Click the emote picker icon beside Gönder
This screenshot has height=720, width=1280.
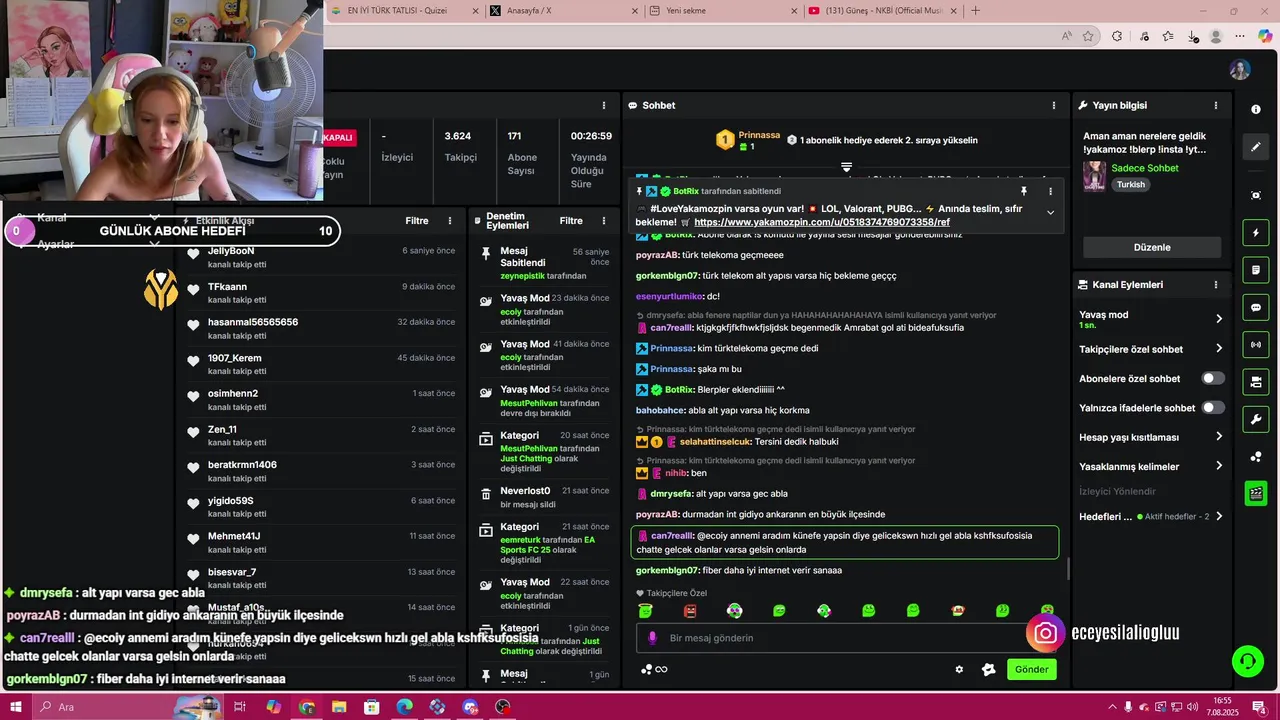tap(989, 670)
